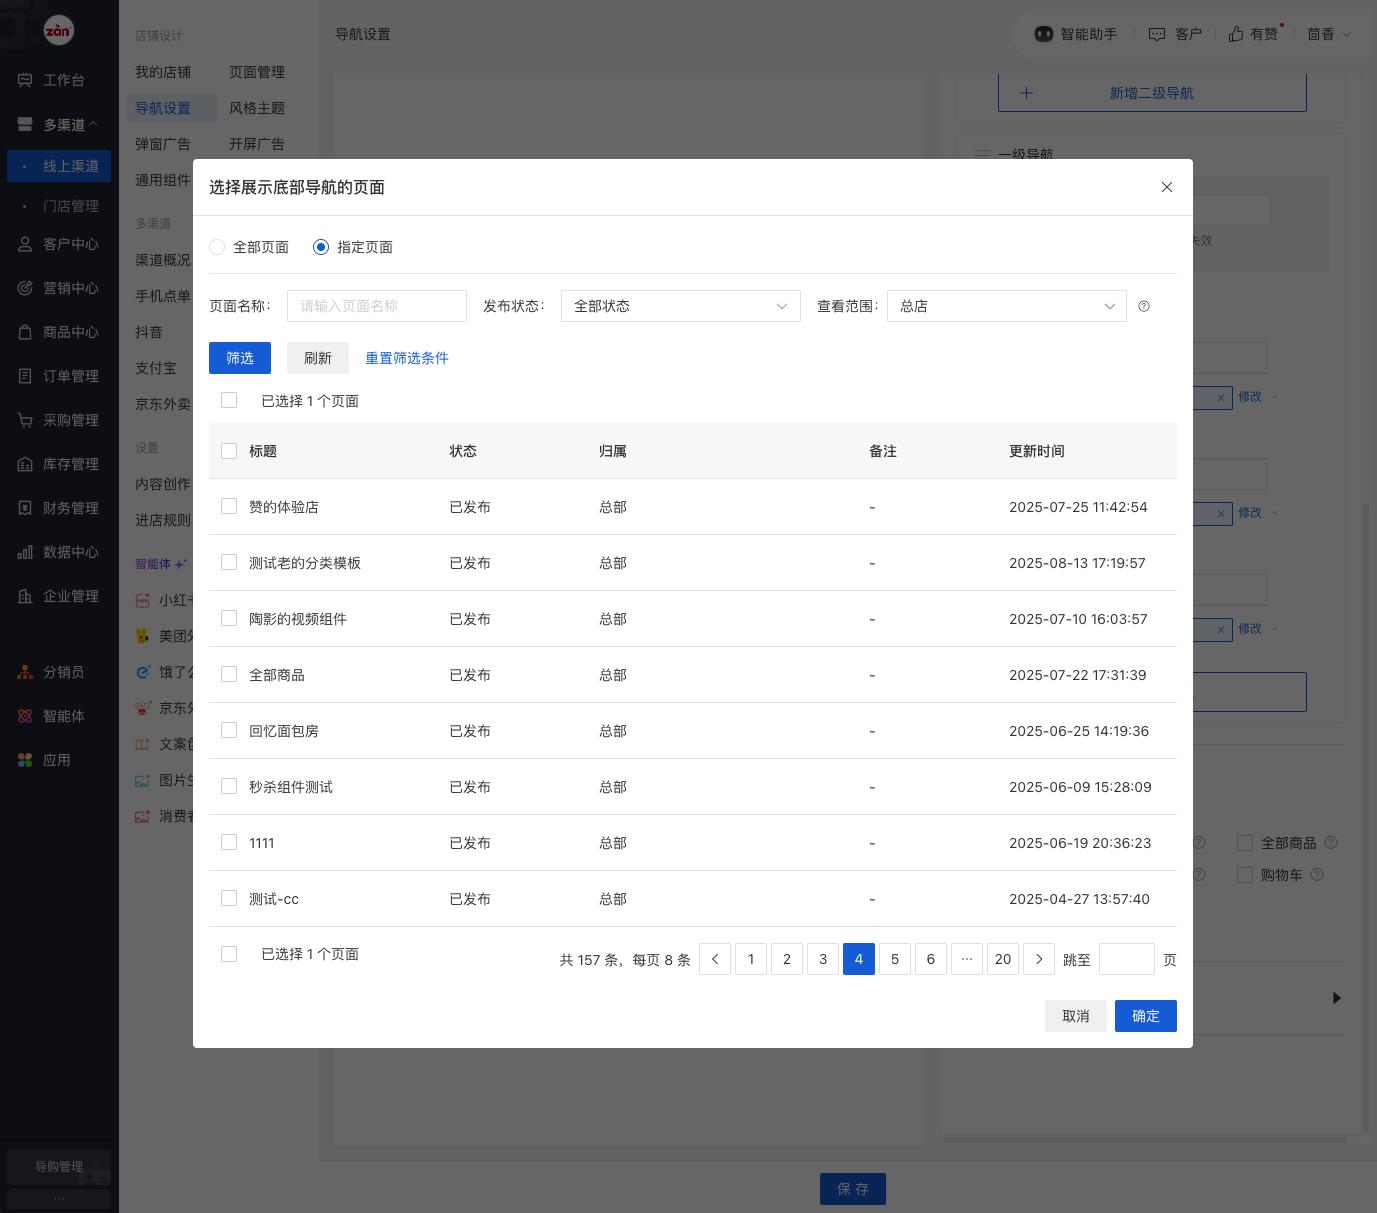Open 智能助手 assistant icon in header

tap(1044, 34)
